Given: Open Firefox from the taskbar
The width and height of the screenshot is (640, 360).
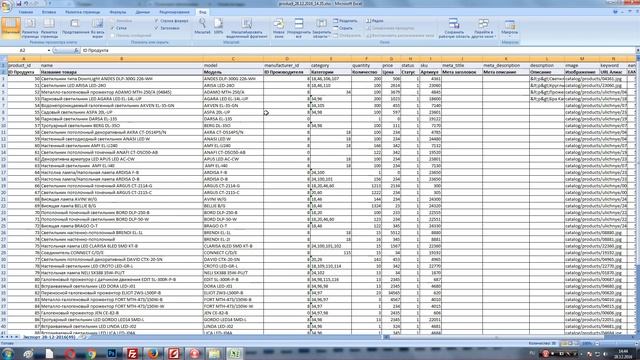Looking at the screenshot, I should click(153, 353).
